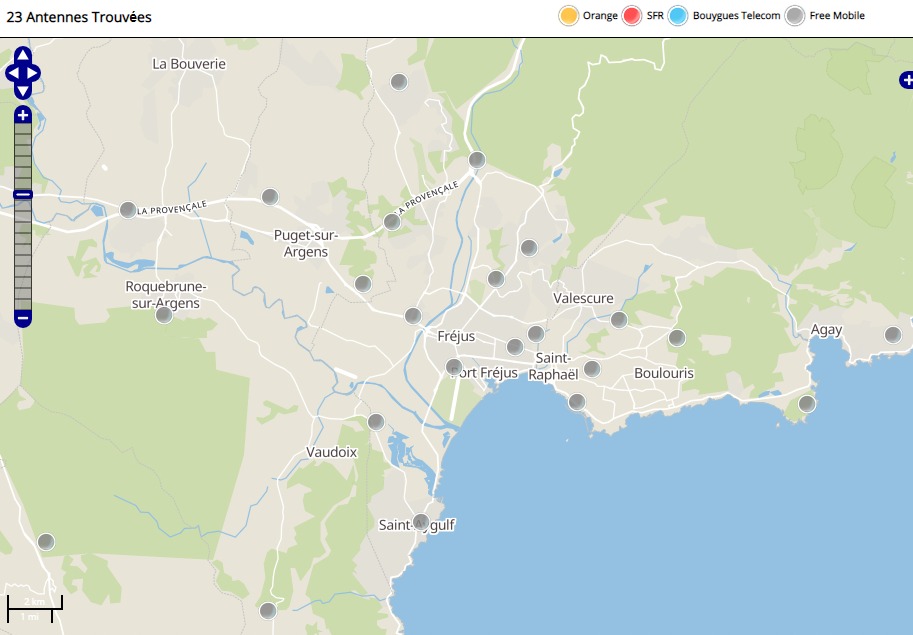Expand the layer switcher on the right edge
The width and height of the screenshot is (913, 635).
[905, 79]
